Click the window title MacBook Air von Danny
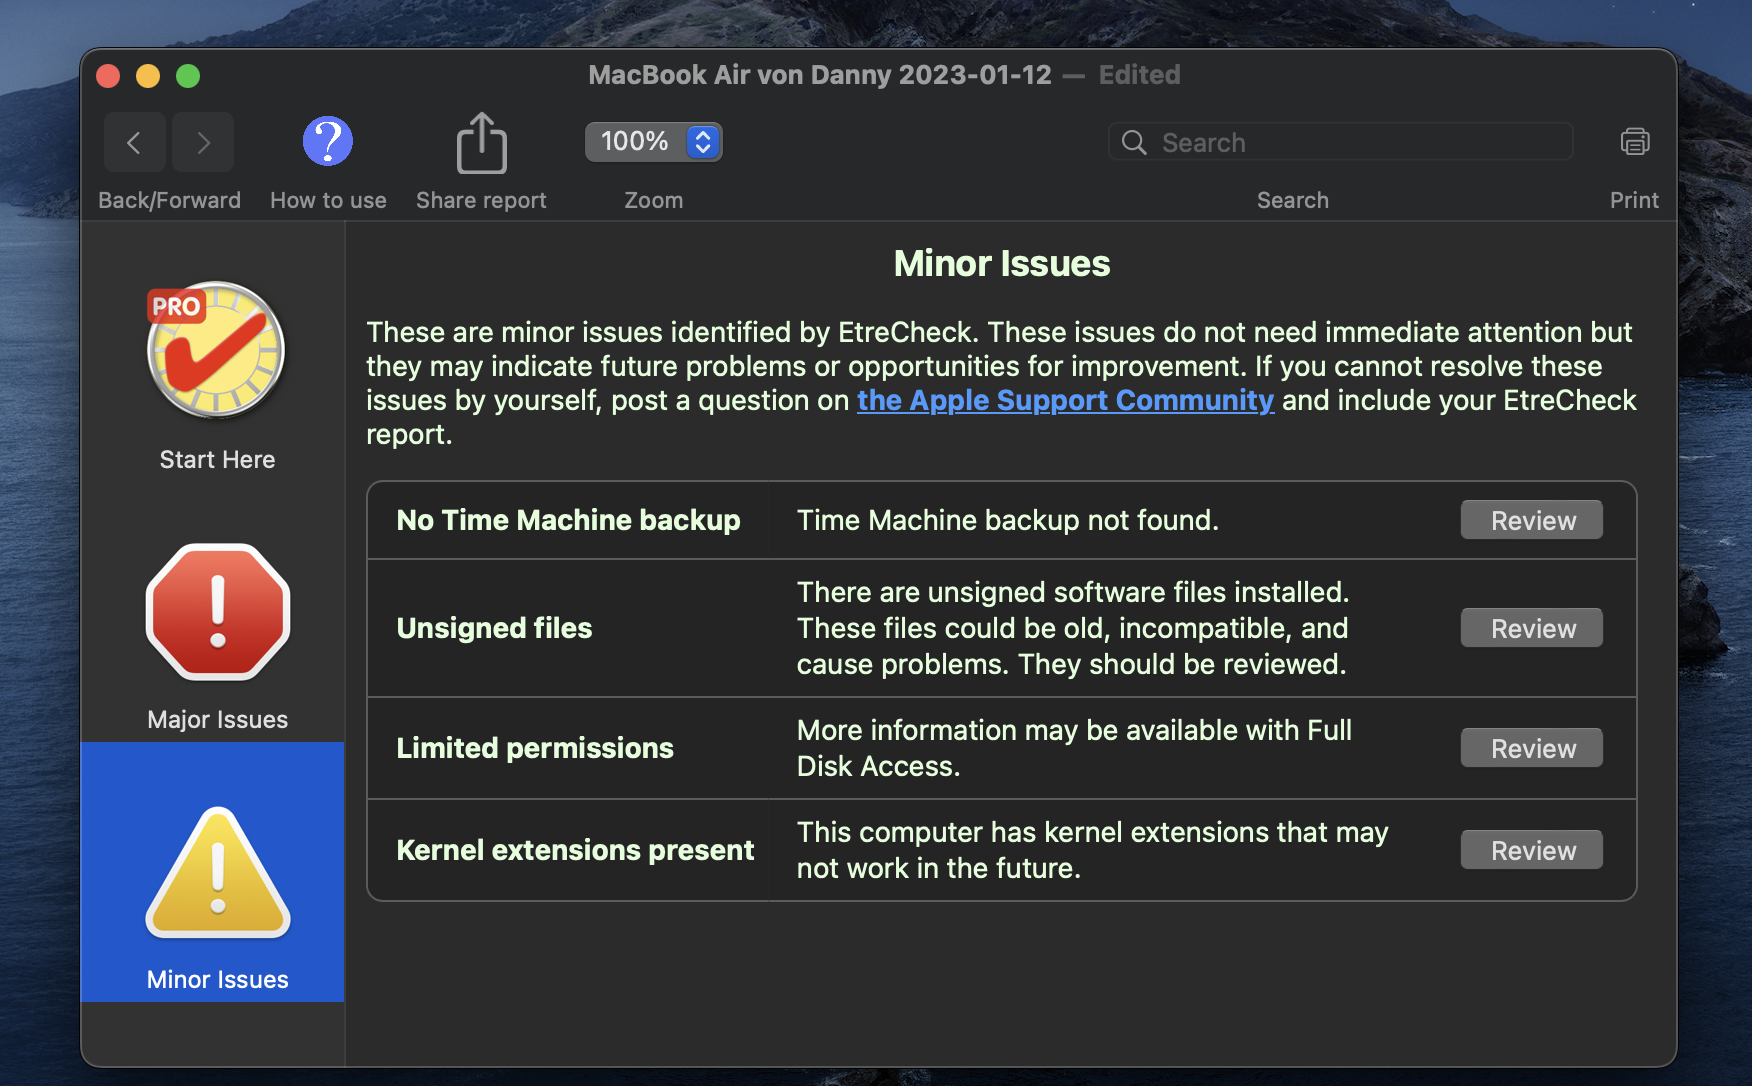Screen dimensions: 1752x1086 coord(819,75)
